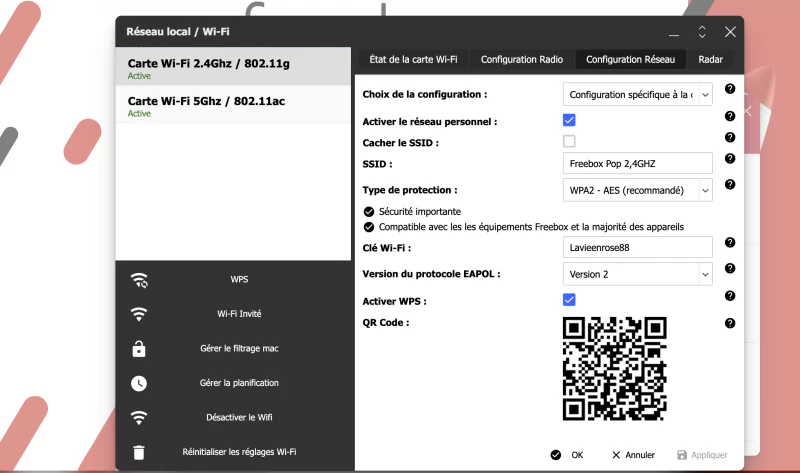Click the OK button
The height and width of the screenshot is (473, 800).
click(567, 455)
